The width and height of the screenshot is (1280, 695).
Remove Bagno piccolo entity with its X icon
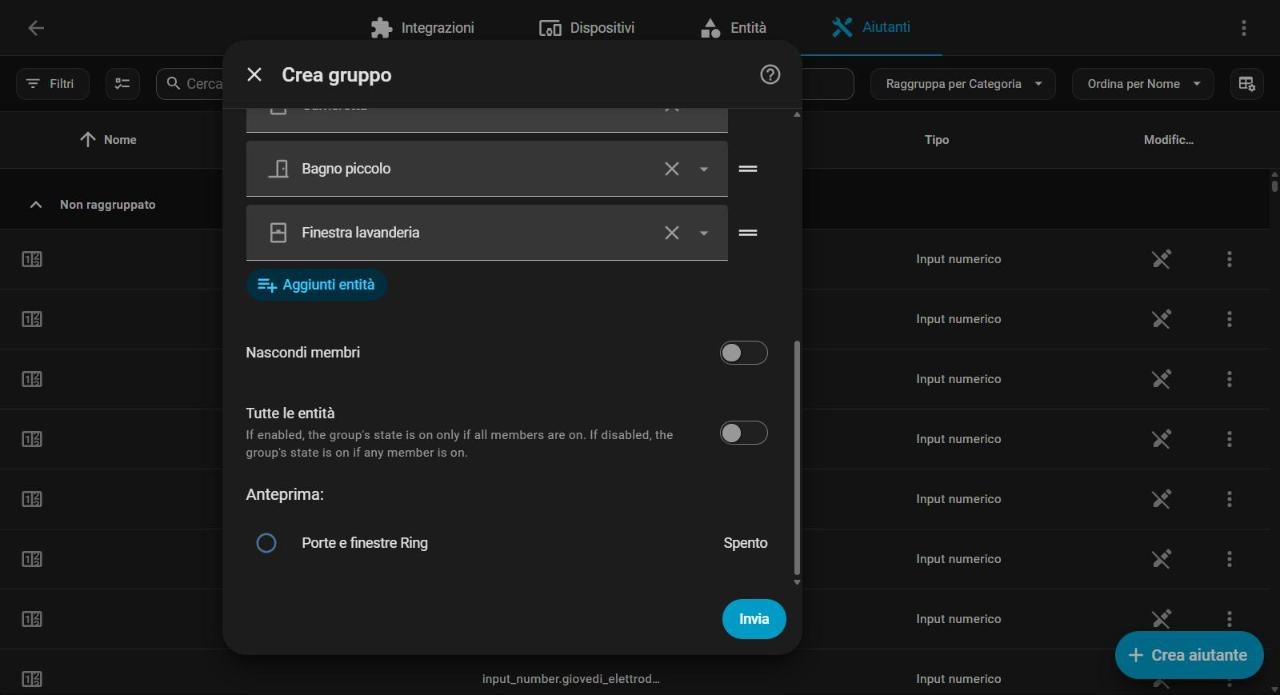coord(672,169)
